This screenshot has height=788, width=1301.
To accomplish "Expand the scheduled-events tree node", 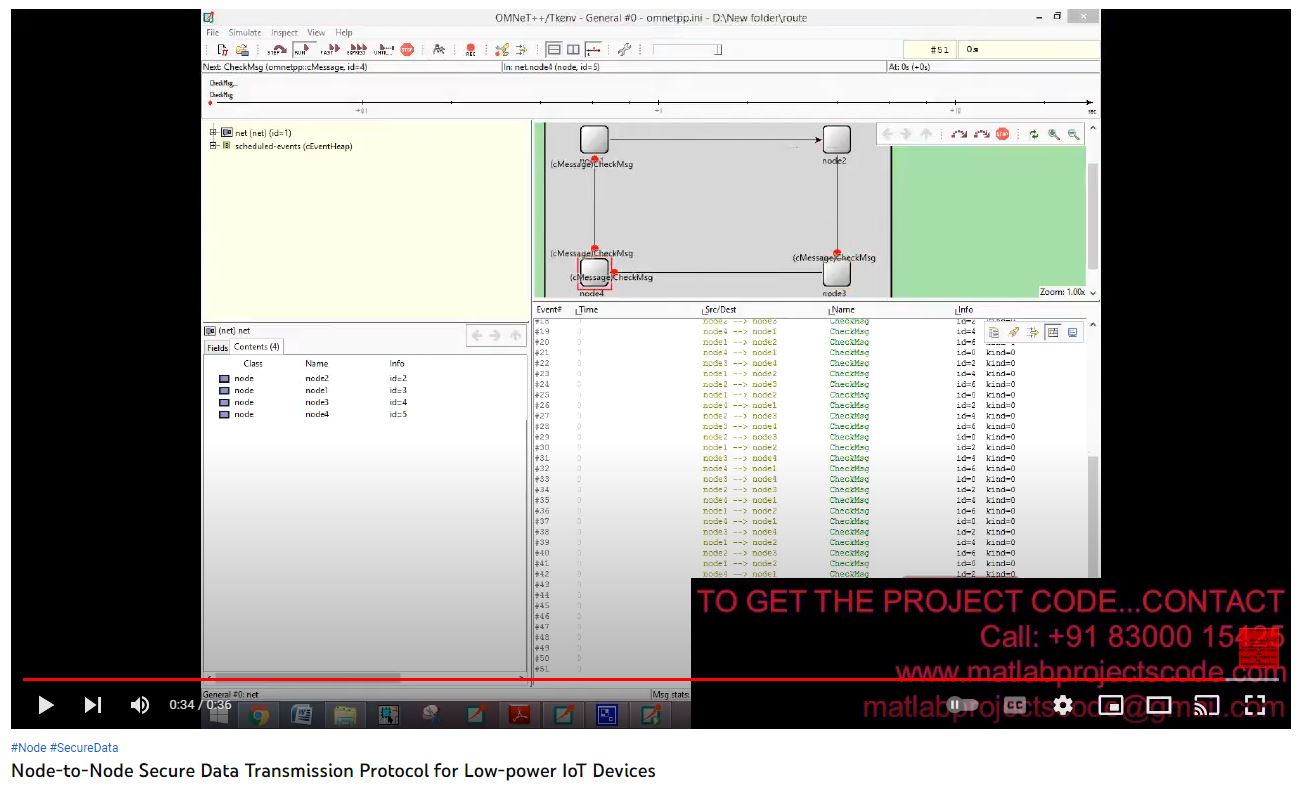I will click(x=213, y=146).
